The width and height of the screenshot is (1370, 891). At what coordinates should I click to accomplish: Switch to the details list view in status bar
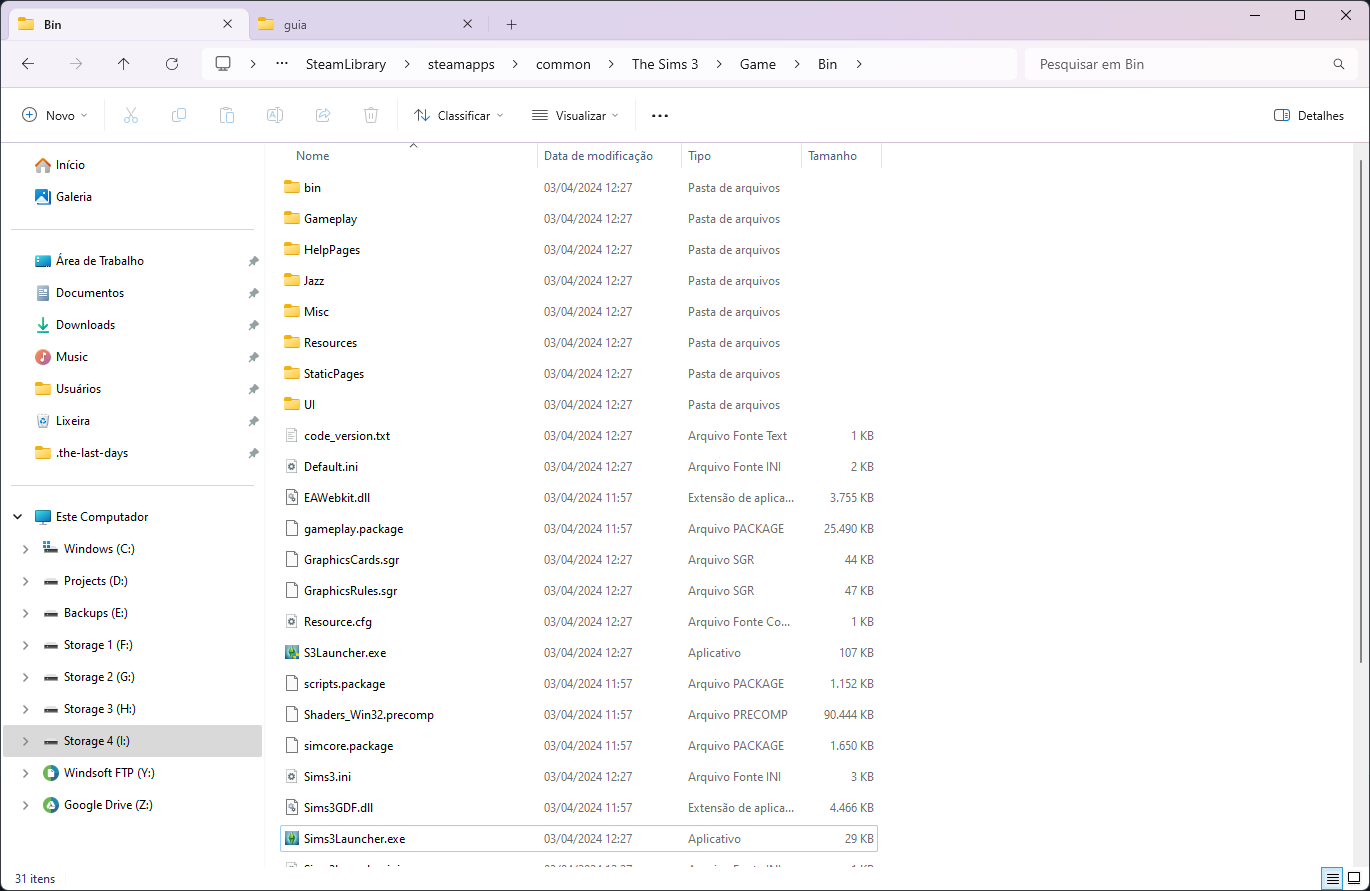click(1332, 879)
